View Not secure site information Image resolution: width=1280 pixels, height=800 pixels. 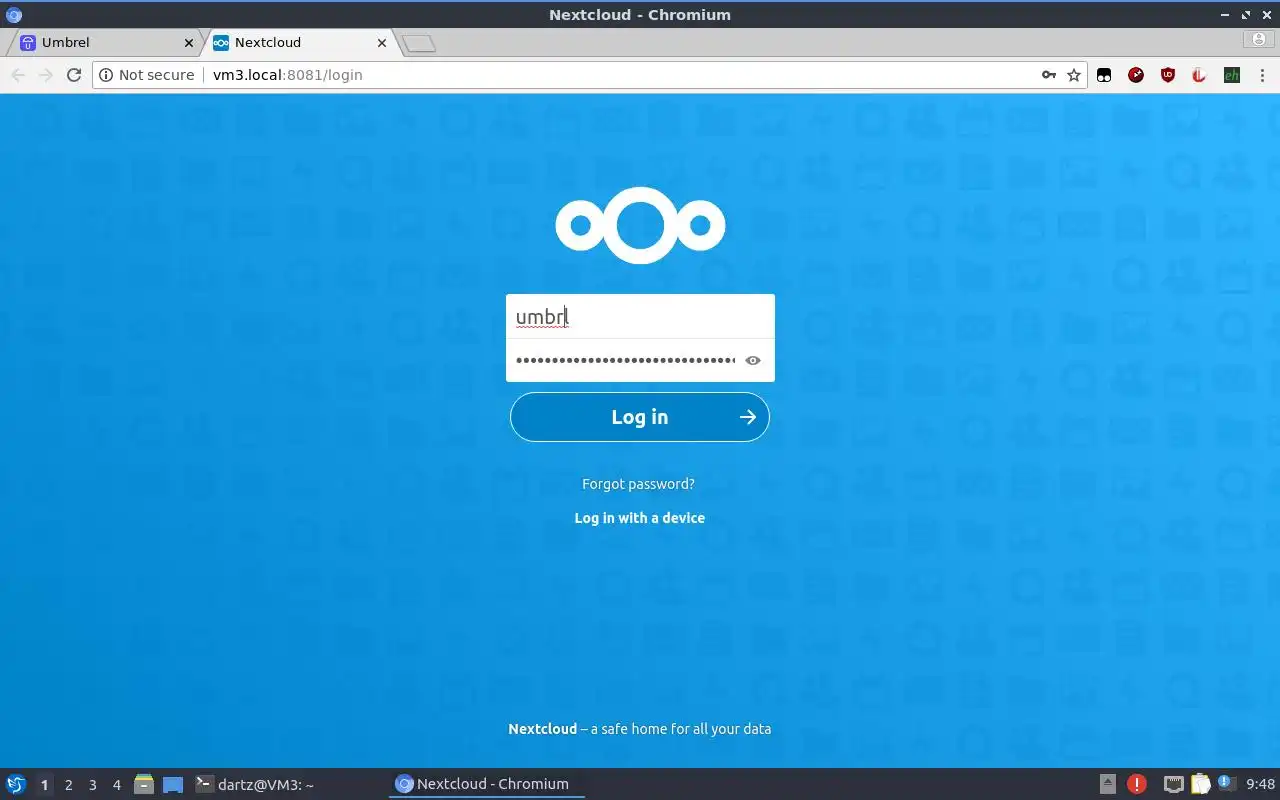[147, 75]
